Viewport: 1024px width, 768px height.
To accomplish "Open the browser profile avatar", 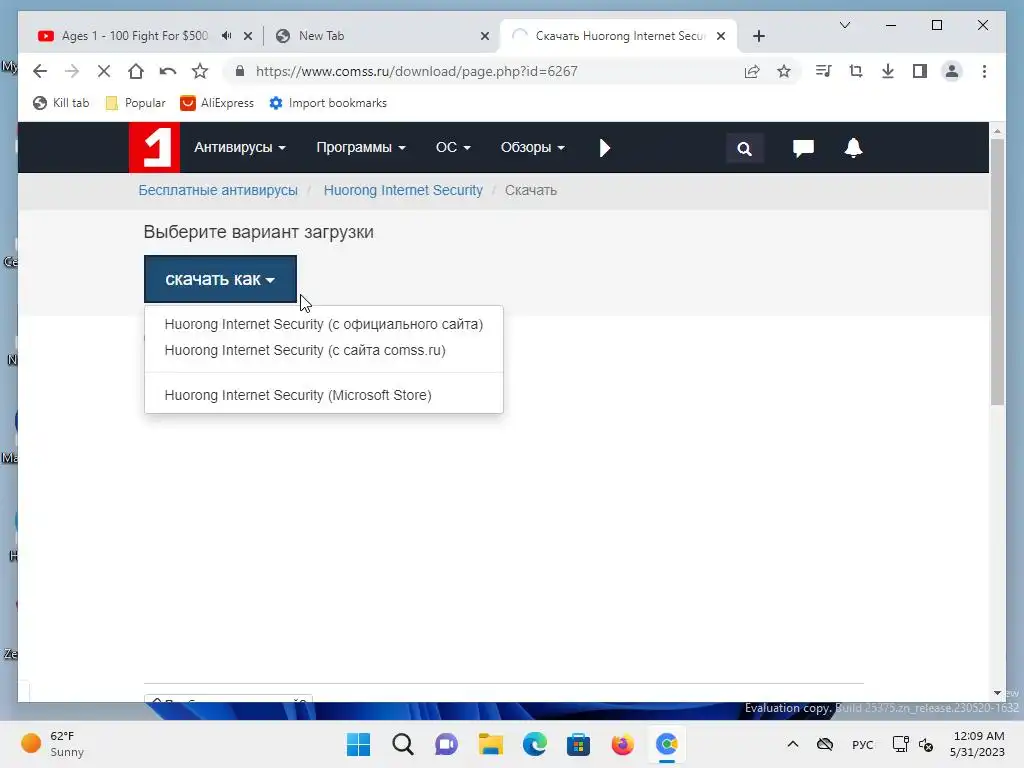I will 952,71.
